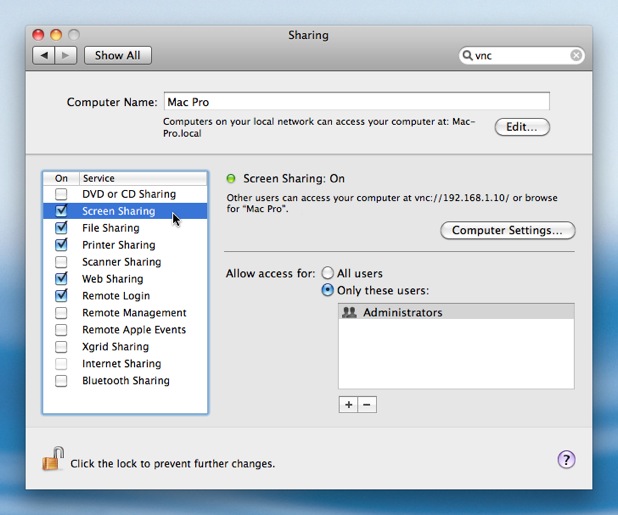Uncheck the Screen Sharing checkbox
618x515 pixels.
[61, 211]
